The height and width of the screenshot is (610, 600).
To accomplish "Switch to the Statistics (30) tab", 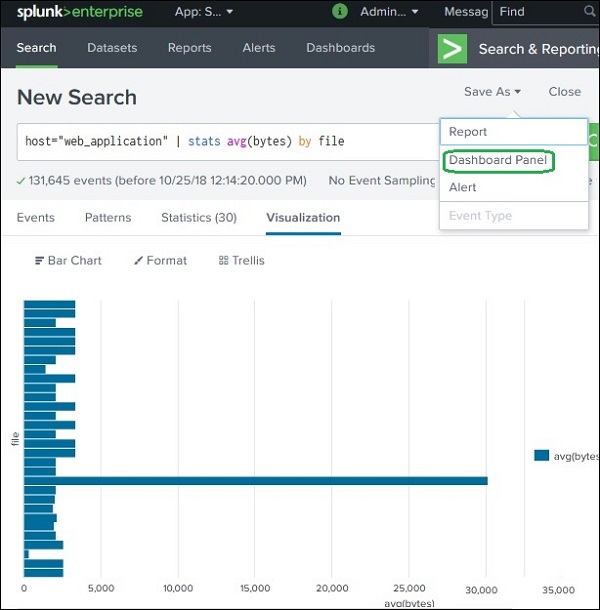I will (199, 217).
